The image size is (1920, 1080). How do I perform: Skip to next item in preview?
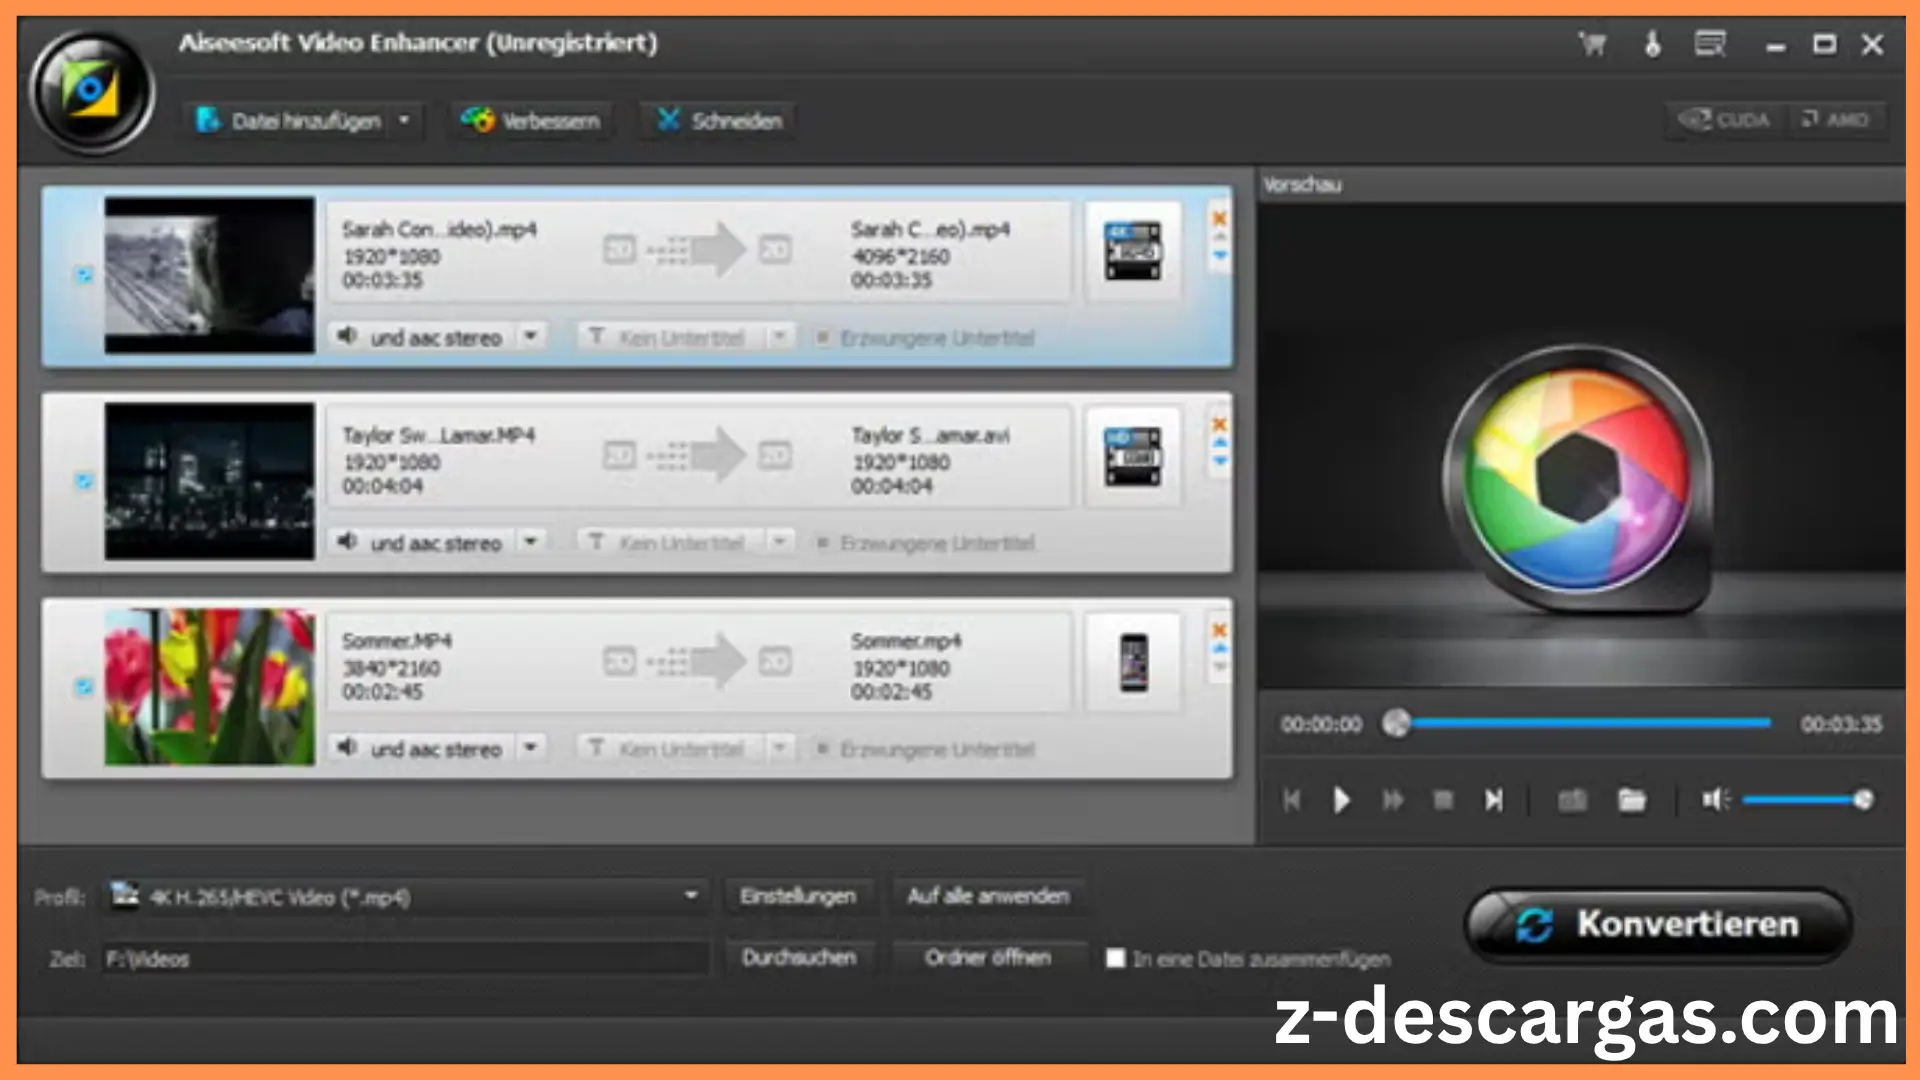(1493, 800)
